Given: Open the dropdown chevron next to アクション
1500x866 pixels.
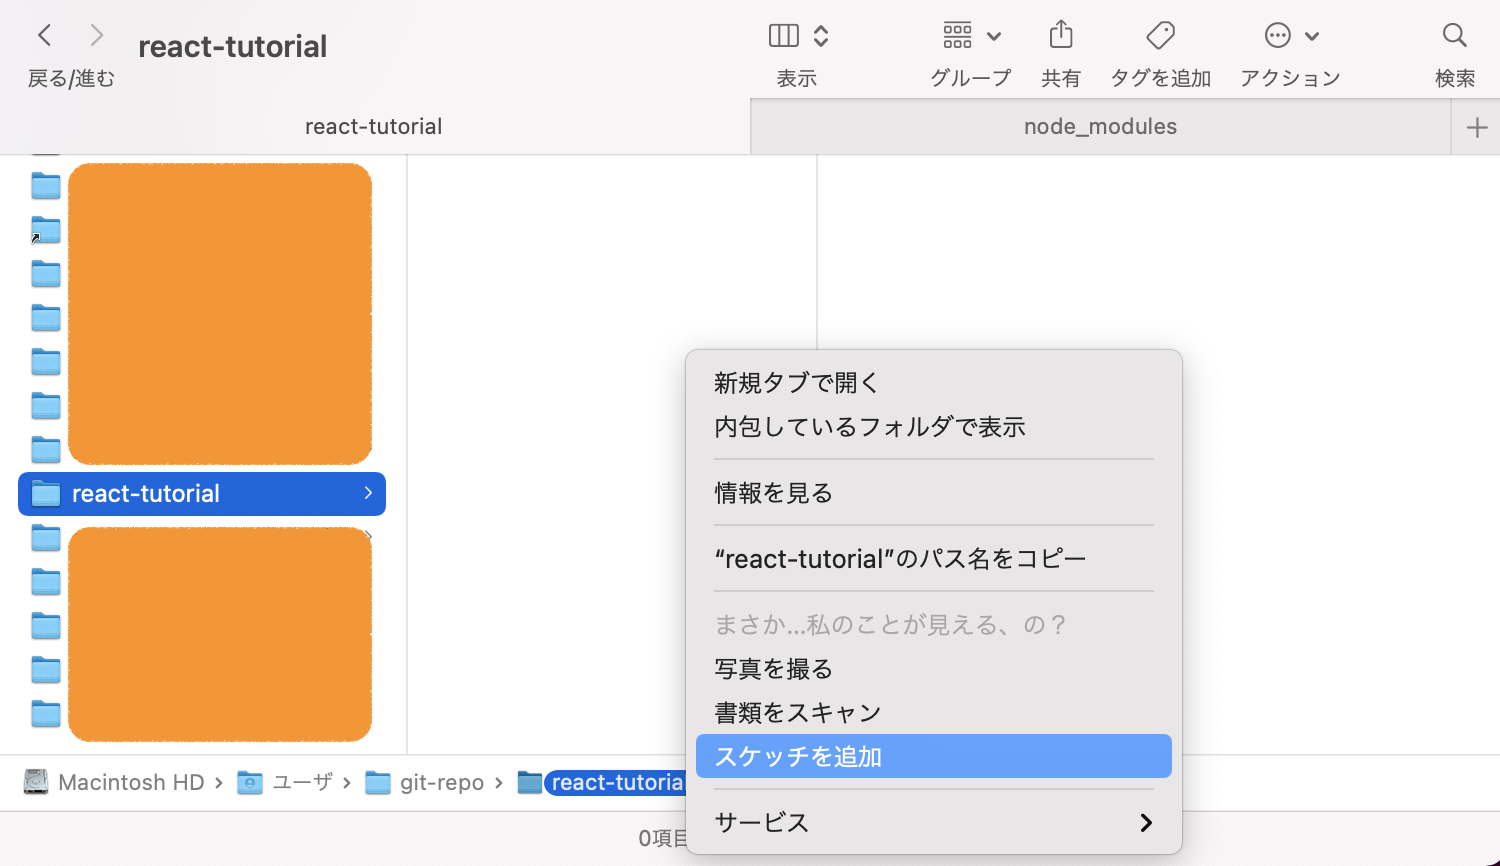Looking at the screenshot, I should tap(1313, 35).
